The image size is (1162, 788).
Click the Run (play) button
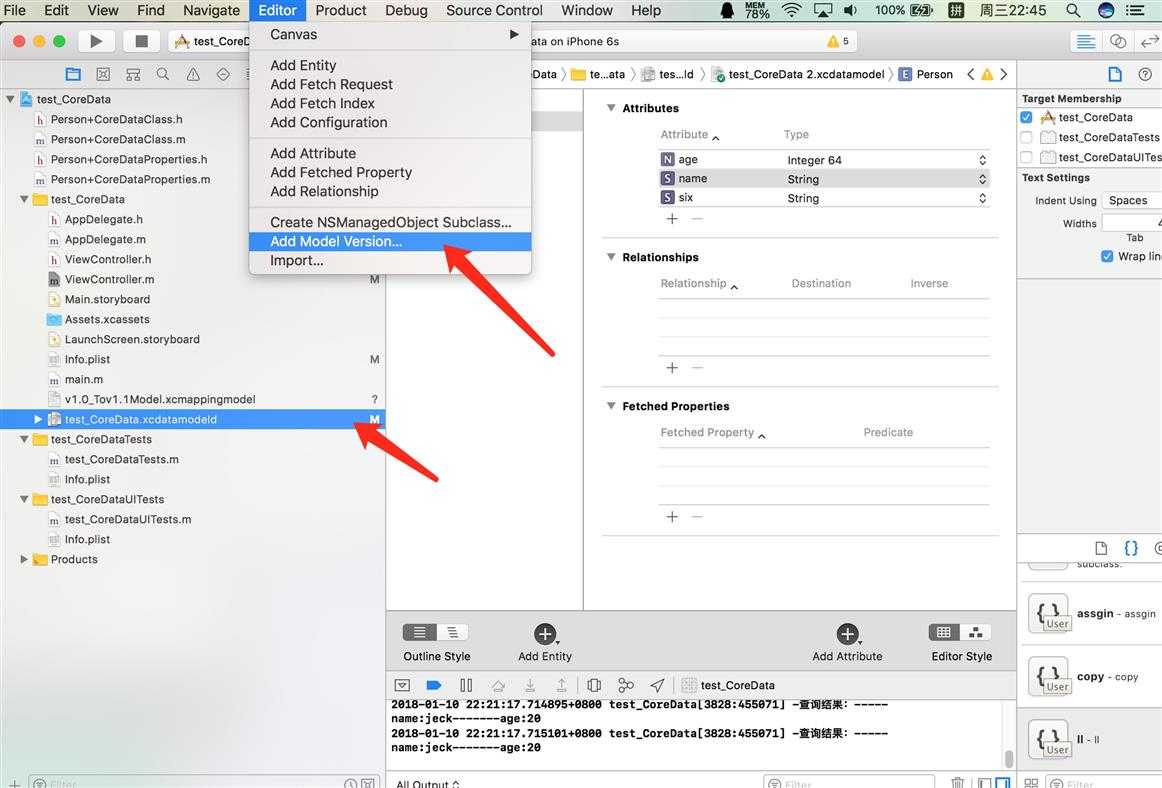pyautogui.click(x=96, y=42)
